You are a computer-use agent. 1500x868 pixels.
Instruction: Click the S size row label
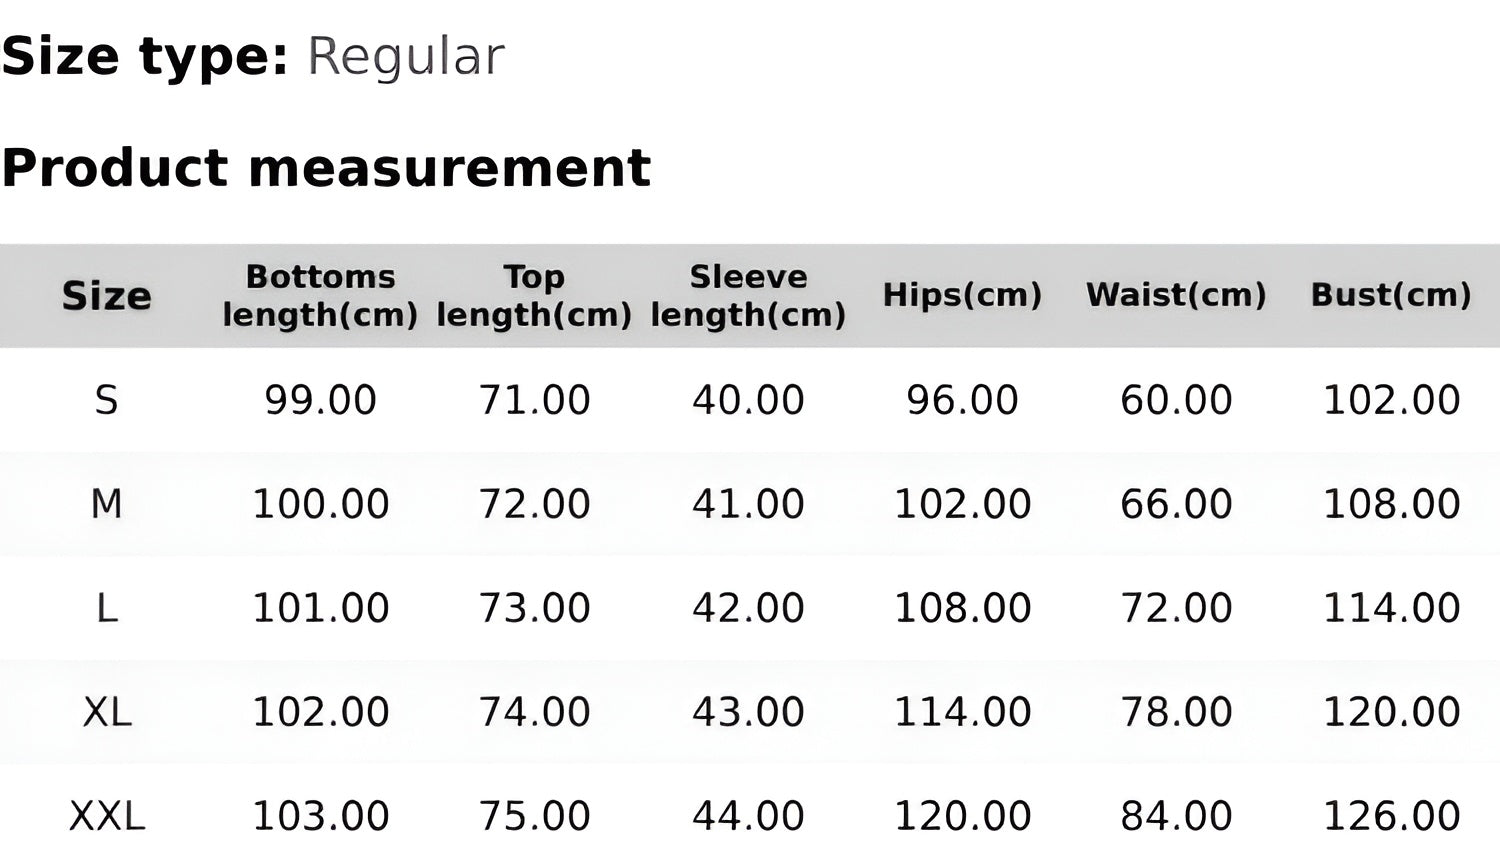coord(106,401)
